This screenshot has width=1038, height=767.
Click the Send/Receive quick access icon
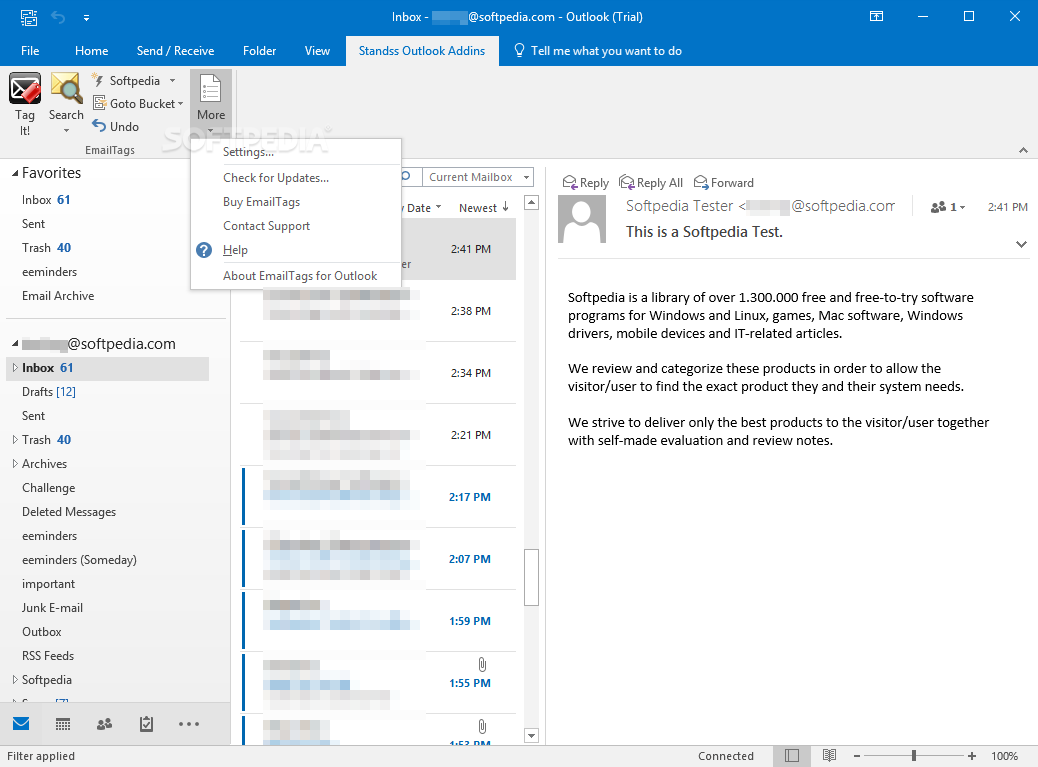(x=28, y=17)
